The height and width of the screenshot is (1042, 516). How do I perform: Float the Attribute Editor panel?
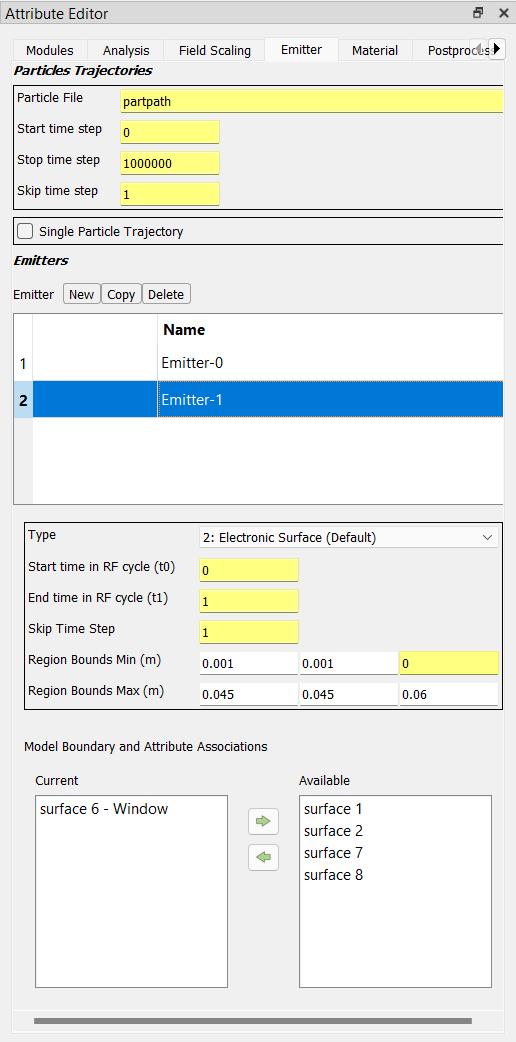[x=478, y=13]
